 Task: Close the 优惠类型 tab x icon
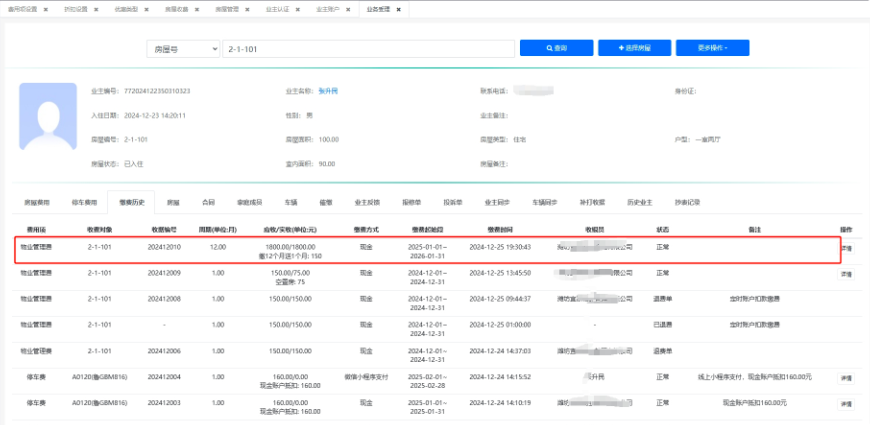148,8
